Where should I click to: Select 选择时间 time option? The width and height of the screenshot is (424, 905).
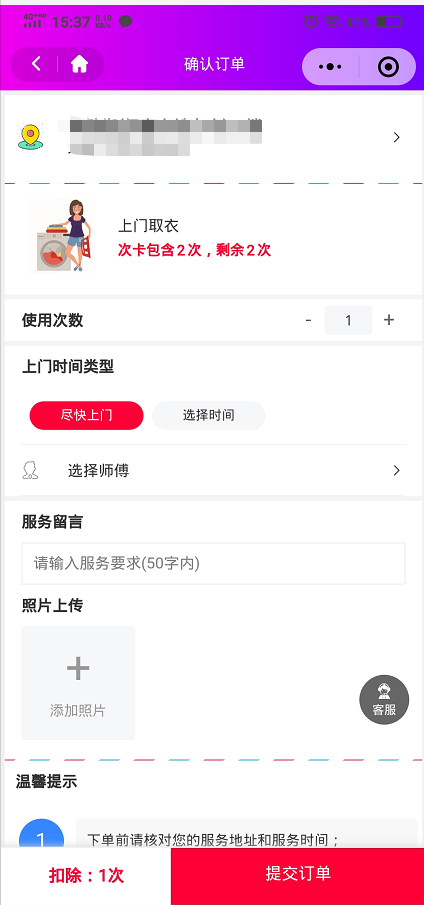pyautogui.click(x=209, y=416)
